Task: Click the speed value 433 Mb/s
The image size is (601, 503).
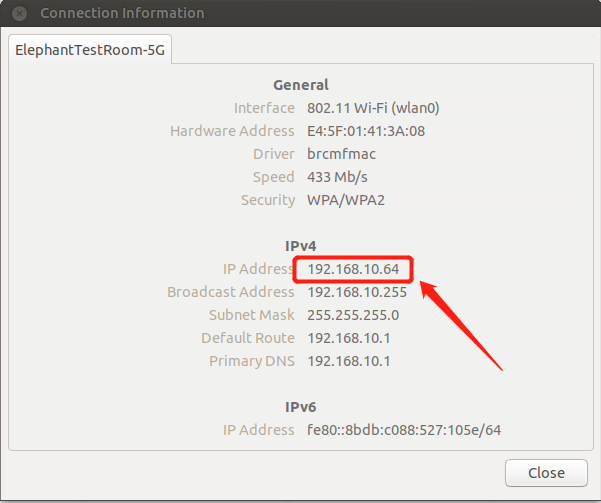Action: [x=336, y=177]
